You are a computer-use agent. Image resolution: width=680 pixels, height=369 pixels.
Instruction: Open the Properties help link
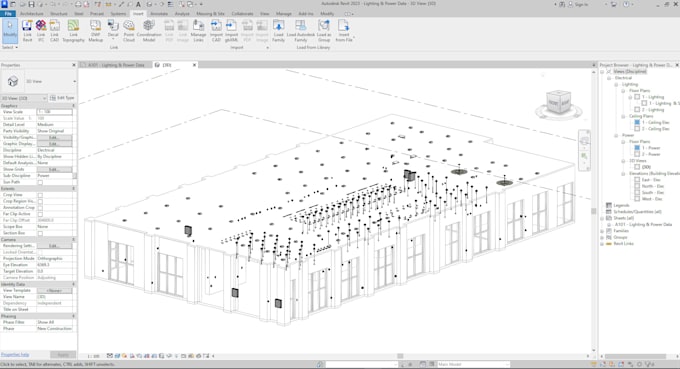click(x=15, y=355)
